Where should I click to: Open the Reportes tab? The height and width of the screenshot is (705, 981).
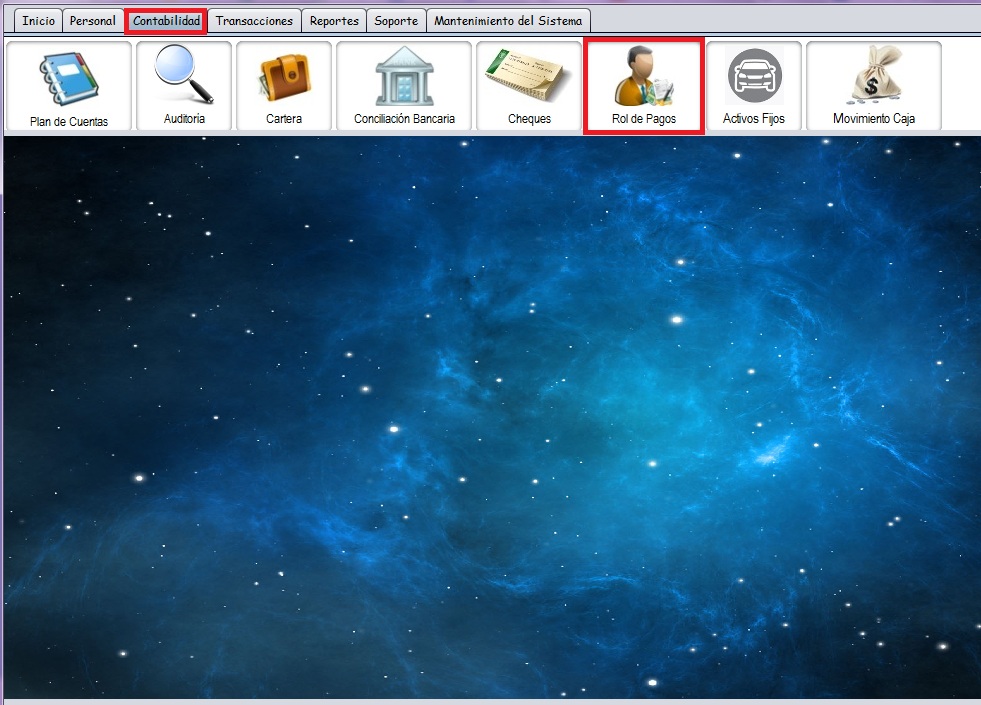point(334,21)
